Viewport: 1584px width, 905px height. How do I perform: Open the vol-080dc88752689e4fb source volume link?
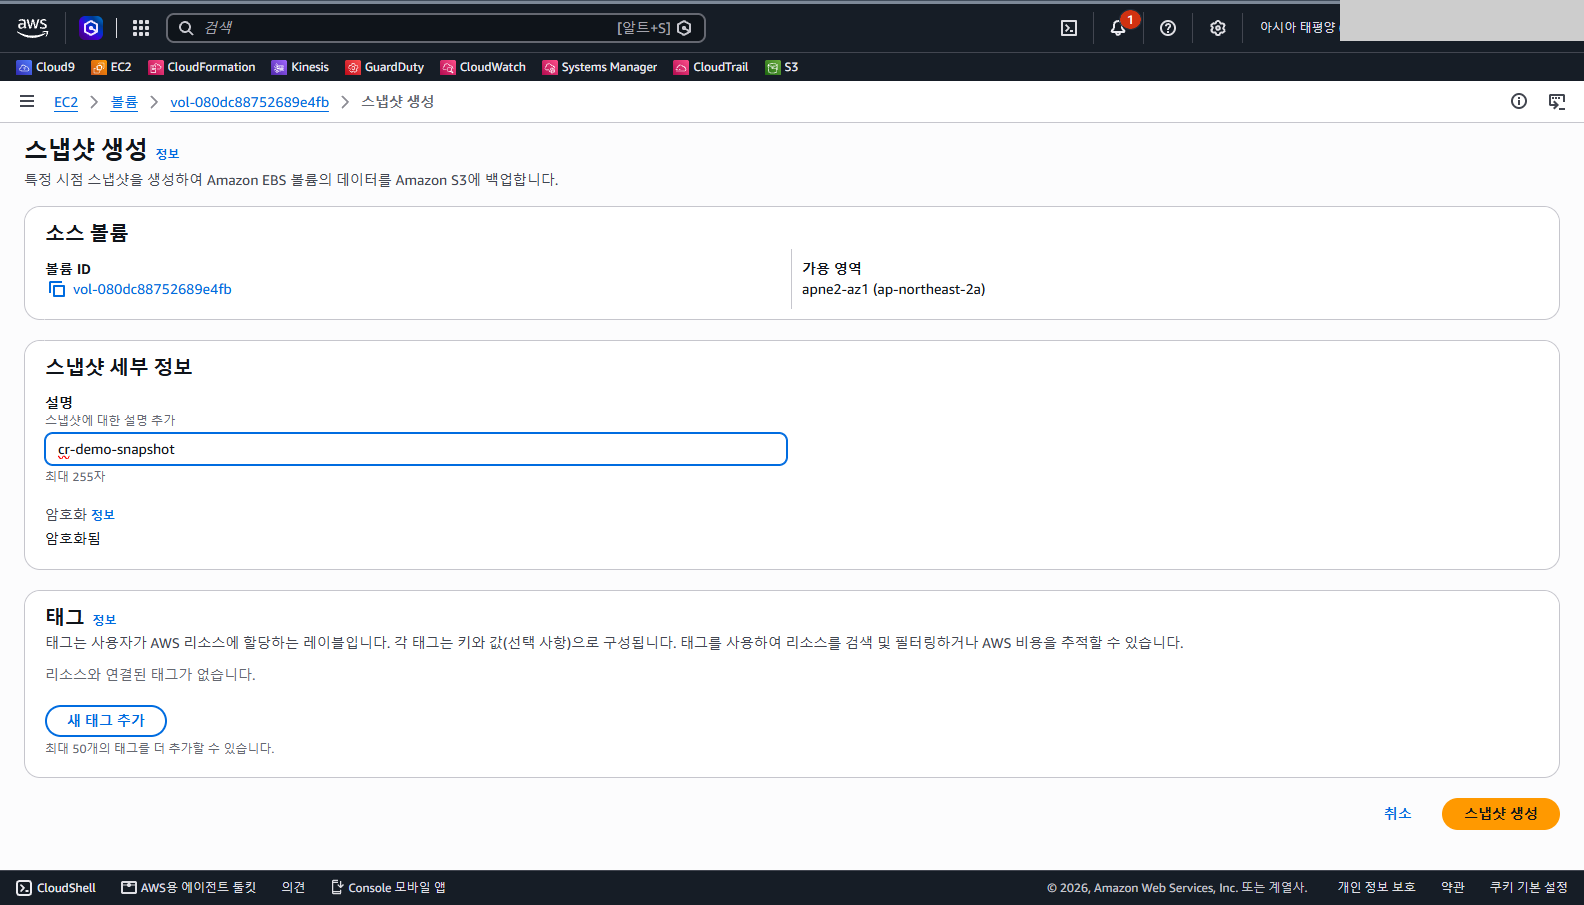pyautogui.click(x=152, y=289)
